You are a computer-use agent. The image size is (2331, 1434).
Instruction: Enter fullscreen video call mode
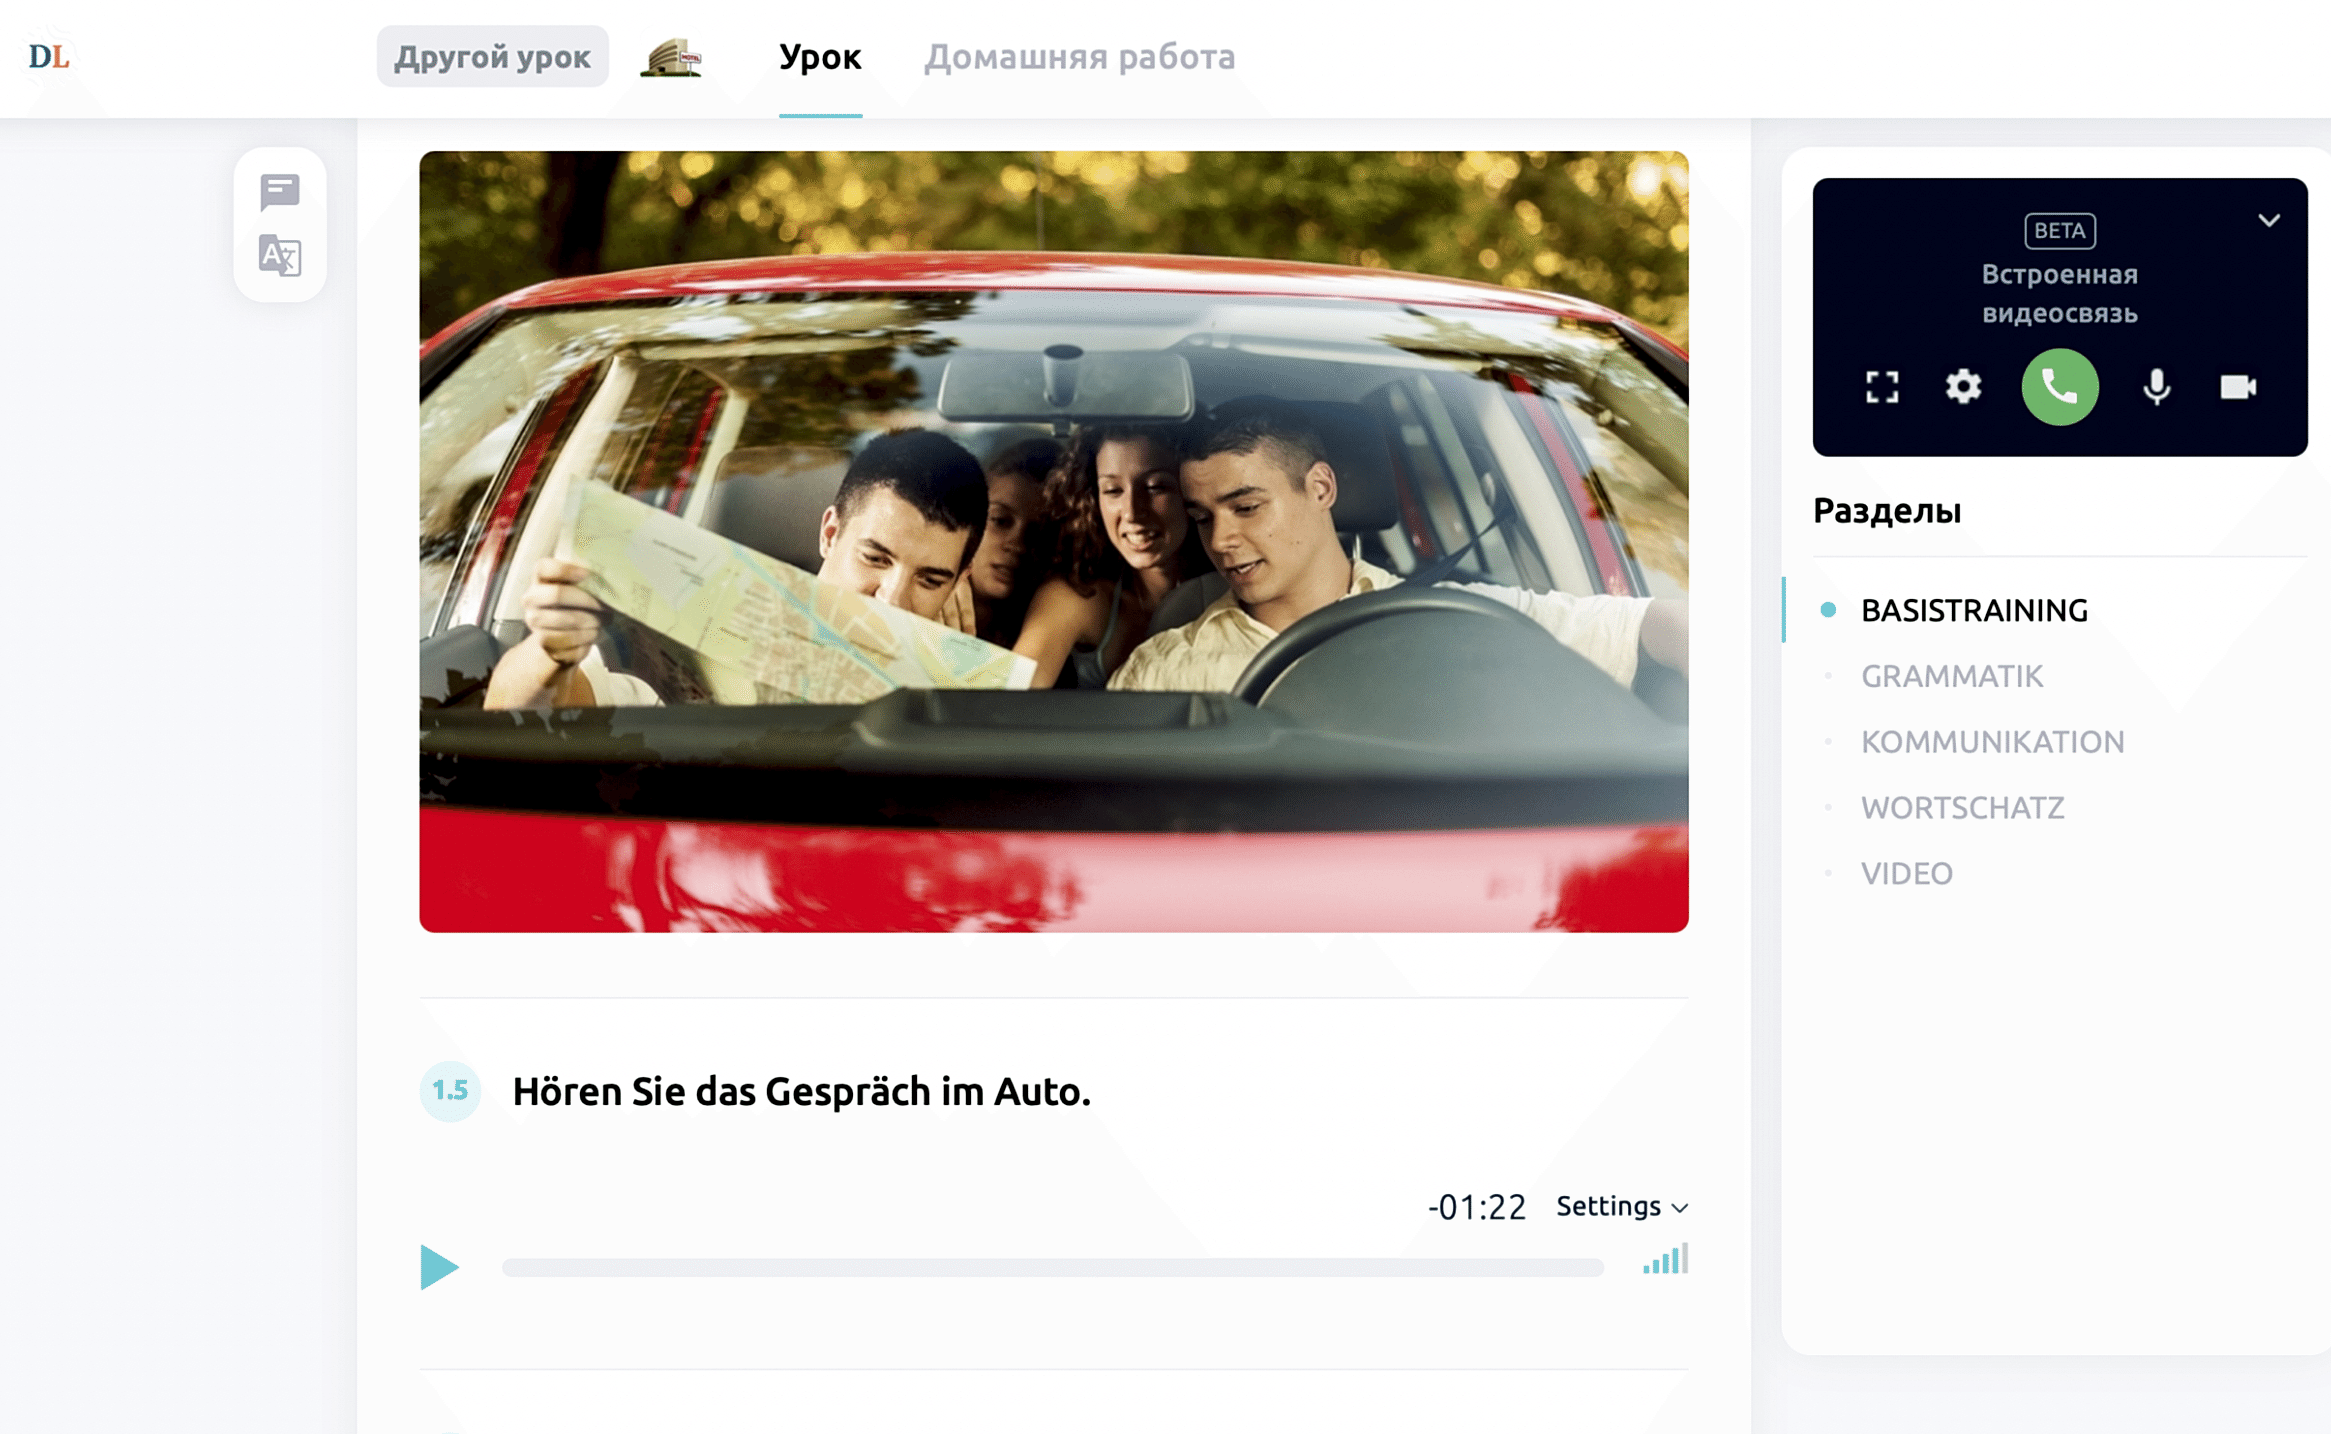click(x=1882, y=387)
